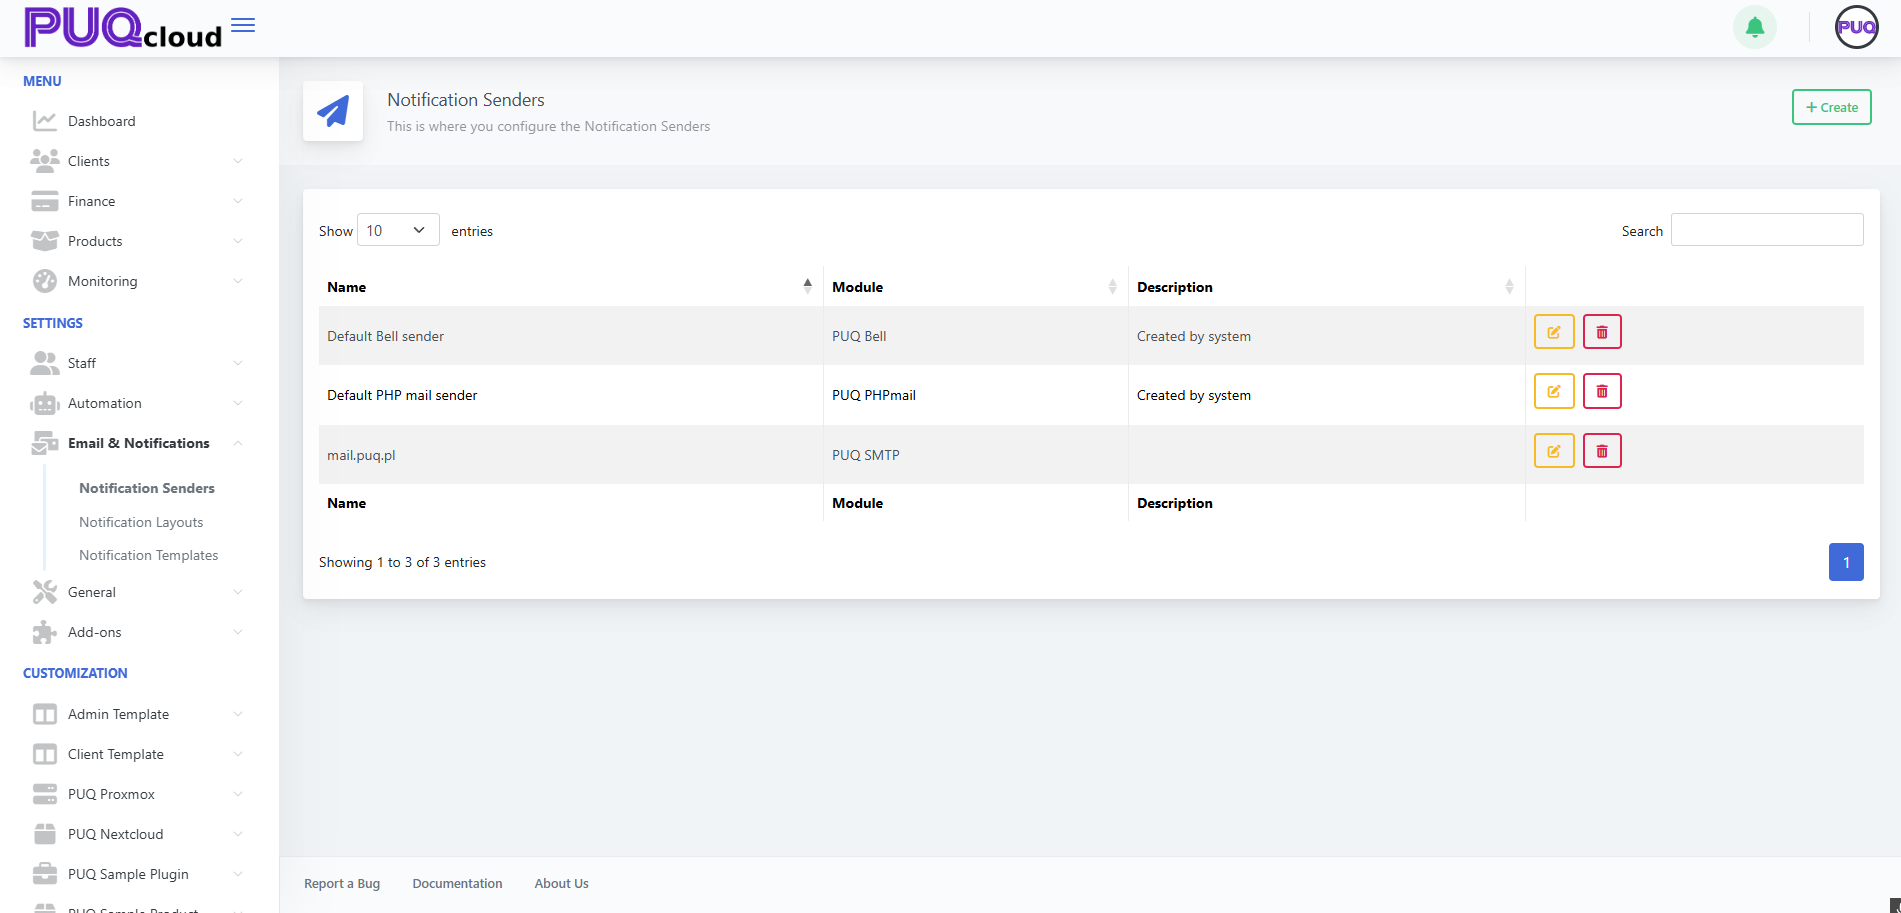1901x913 pixels.
Task: Expand the Products menu chevron
Action: tap(238, 241)
